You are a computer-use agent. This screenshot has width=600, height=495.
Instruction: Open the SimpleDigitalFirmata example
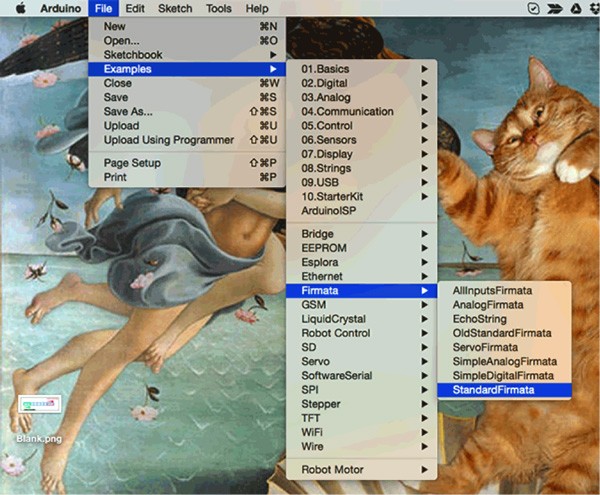point(504,375)
